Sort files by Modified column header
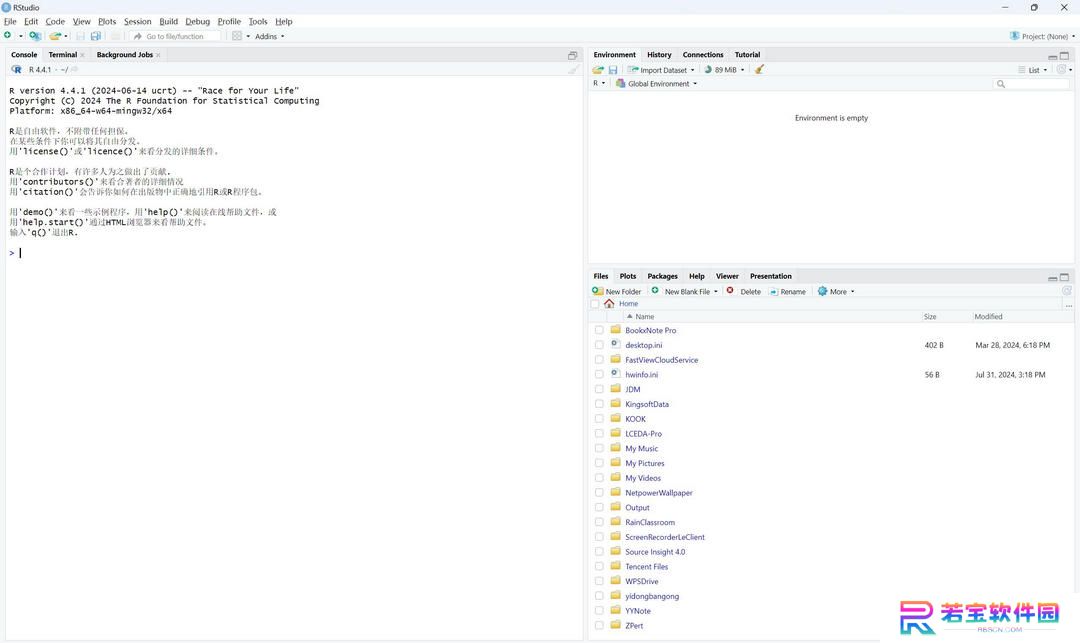The height and width of the screenshot is (643, 1080). (988, 317)
